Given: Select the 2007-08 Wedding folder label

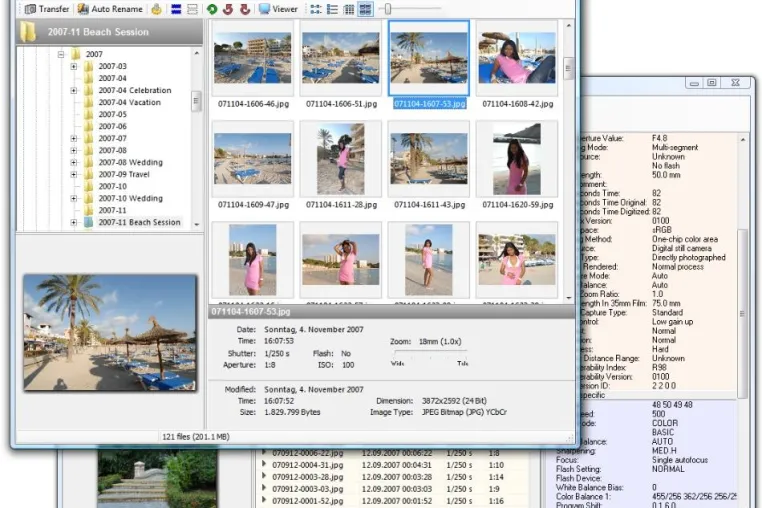Looking at the screenshot, I should pyautogui.click(x=130, y=162).
